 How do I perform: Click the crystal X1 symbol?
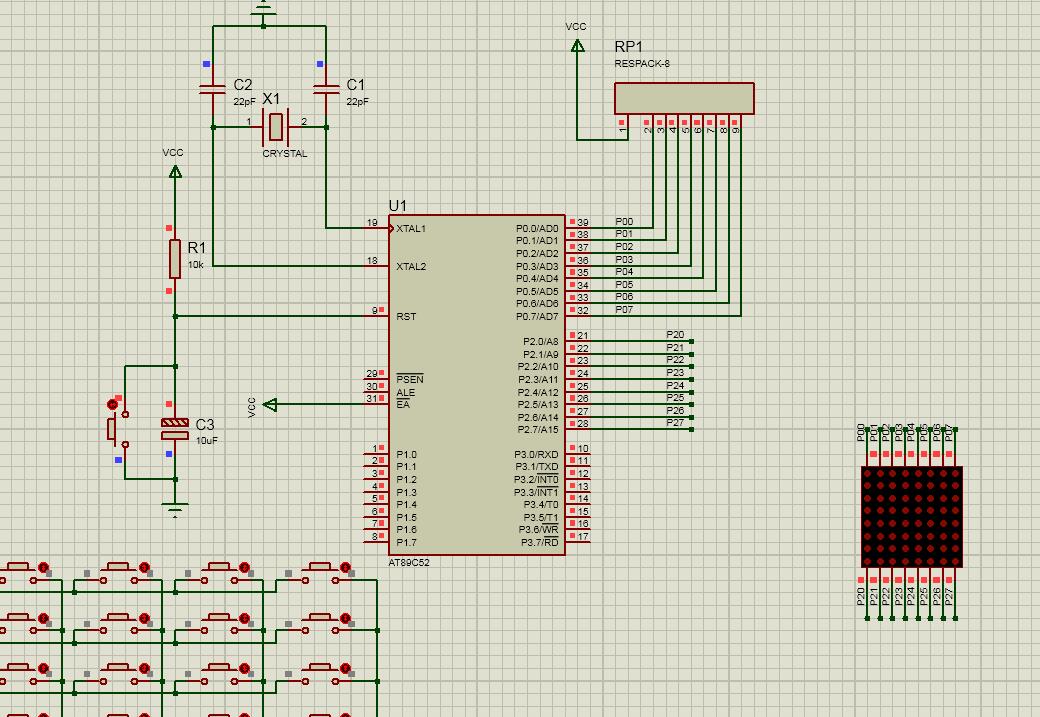pos(275,127)
